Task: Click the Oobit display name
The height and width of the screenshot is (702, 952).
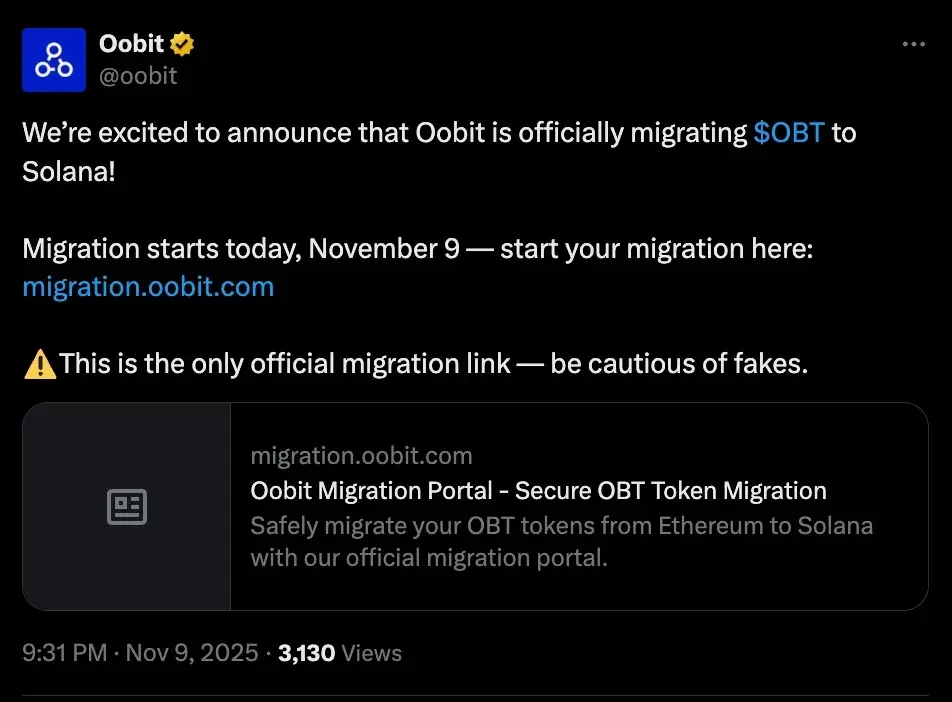Action: [131, 44]
